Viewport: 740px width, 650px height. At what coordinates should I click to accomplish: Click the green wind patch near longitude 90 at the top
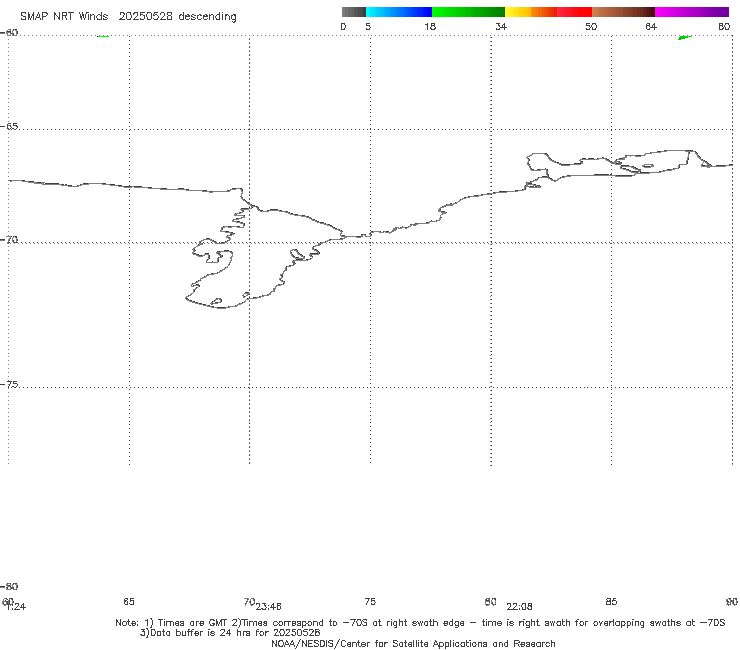click(x=685, y=37)
